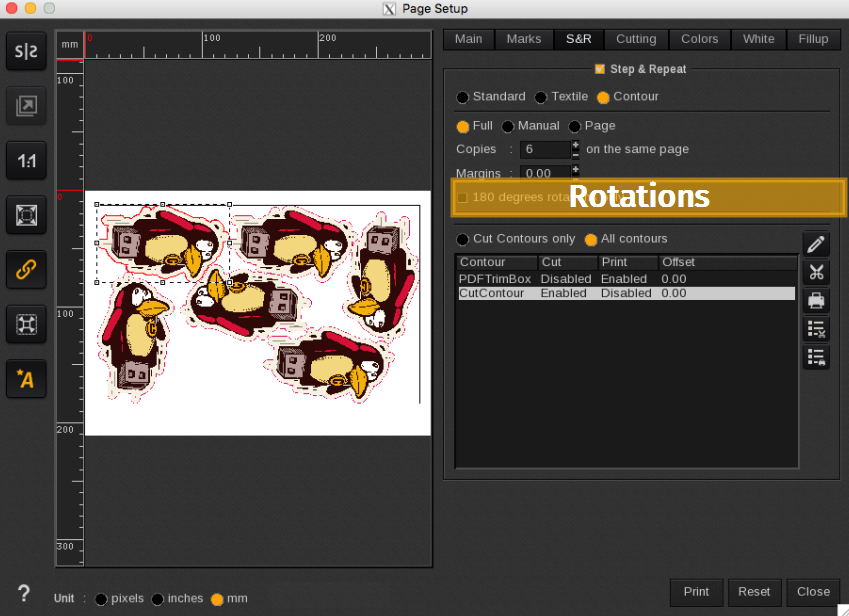Open the Marks tab
The image size is (849, 616).
tap(523, 39)
